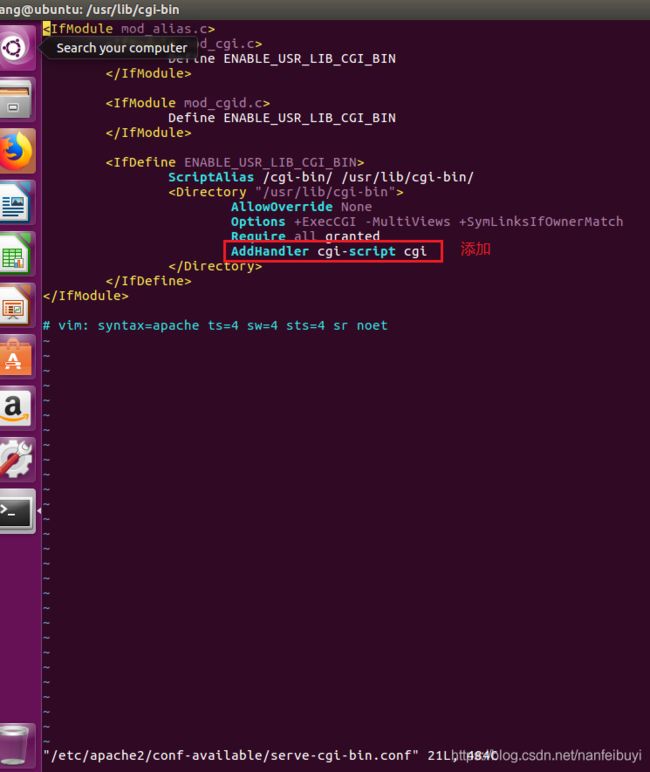650x772 pixels.
Task: Click the terminal title '/usr/lib/cgi-bin'
Action: tap(133, 9)
